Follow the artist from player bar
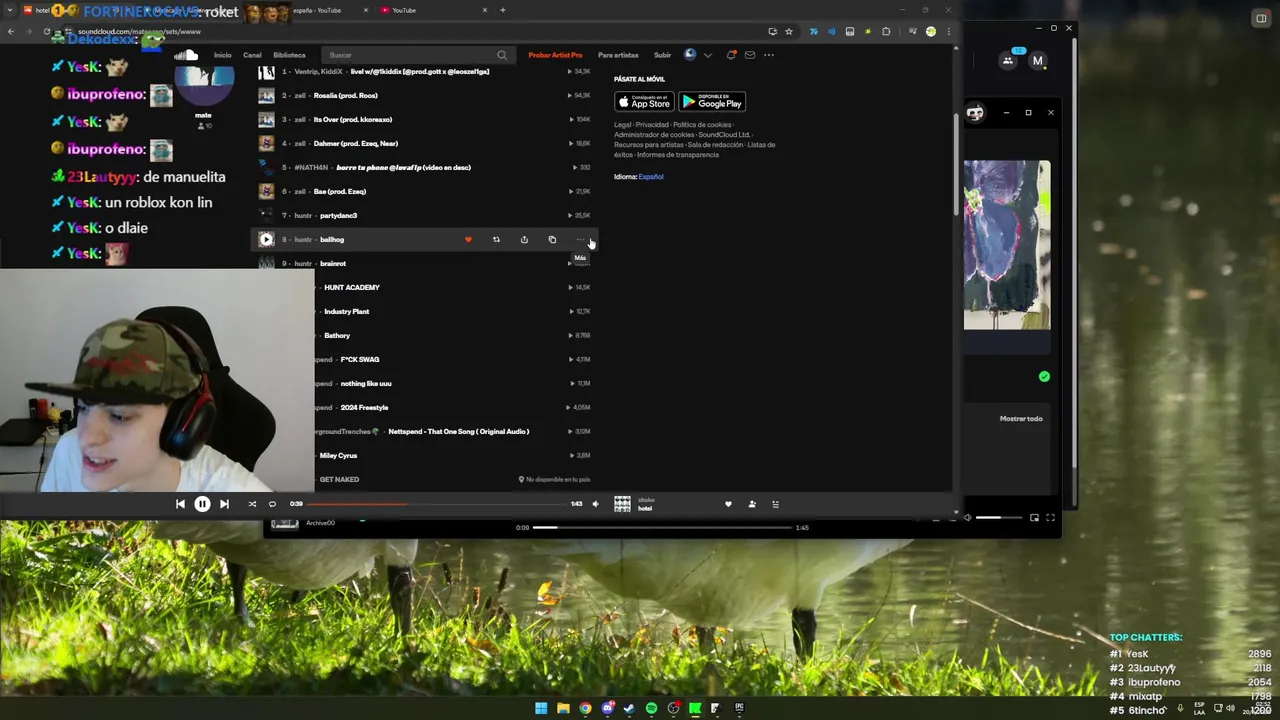Screen dimensions: 1280x720 pos(752,504)
